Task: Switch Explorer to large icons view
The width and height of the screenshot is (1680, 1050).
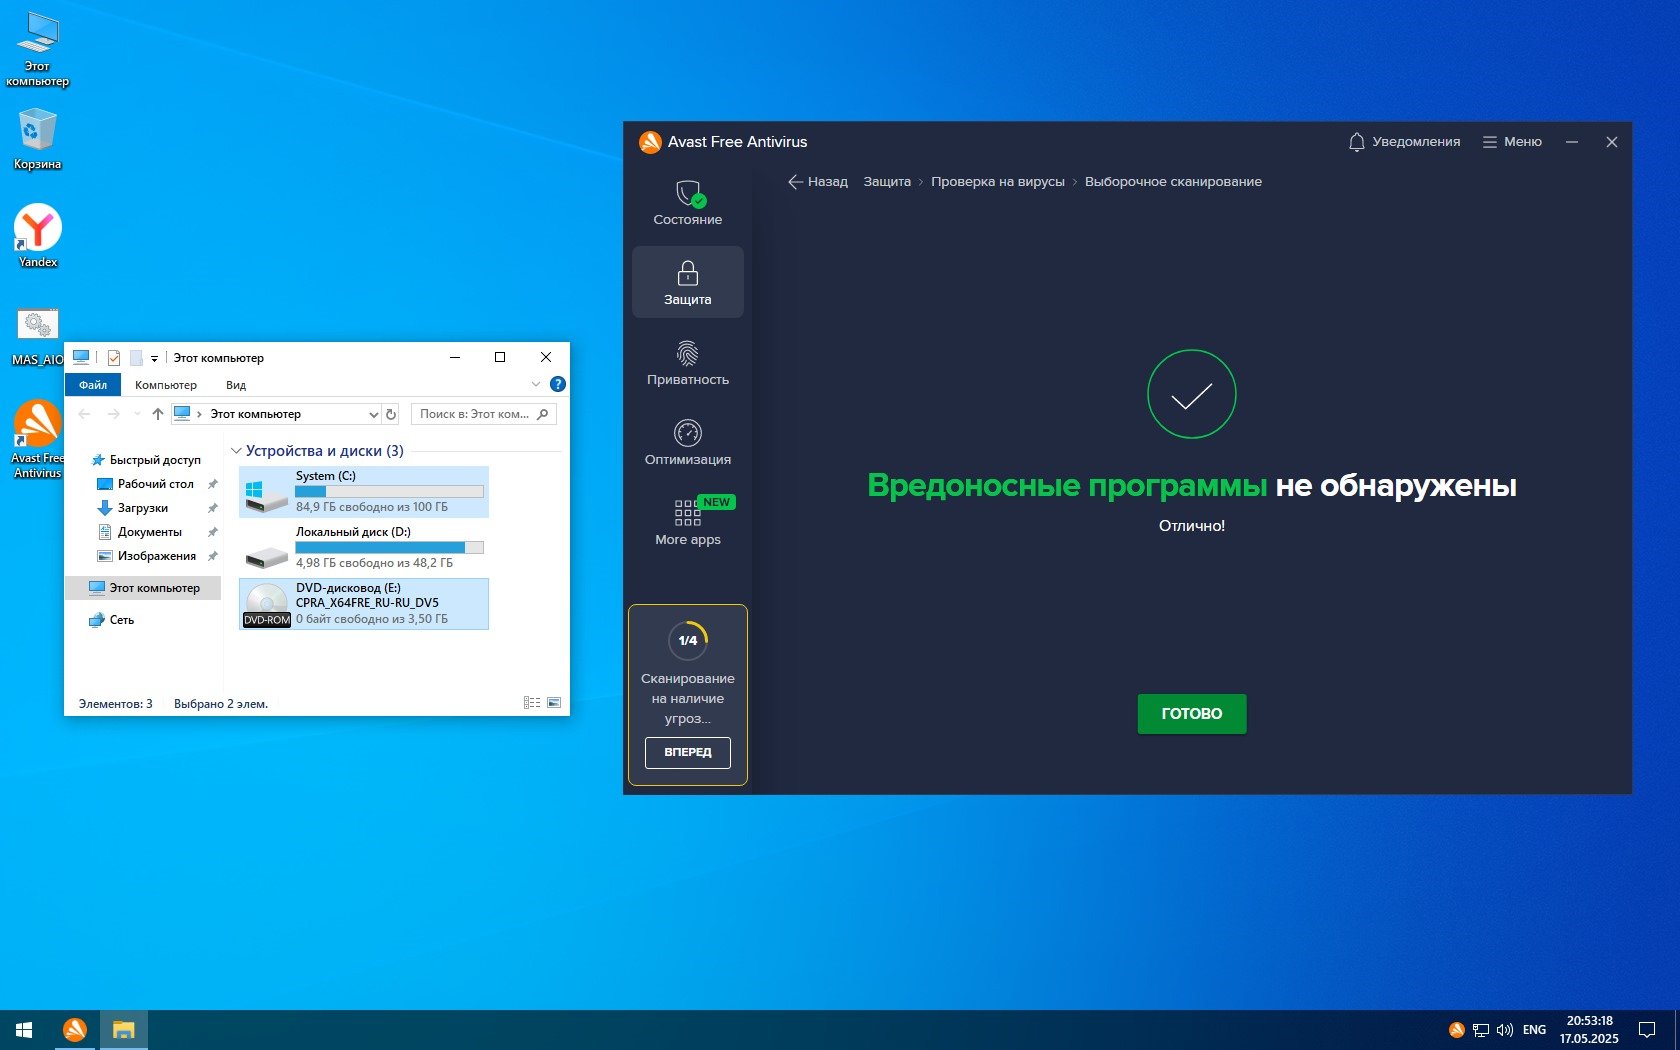Action: click(554, 703)
